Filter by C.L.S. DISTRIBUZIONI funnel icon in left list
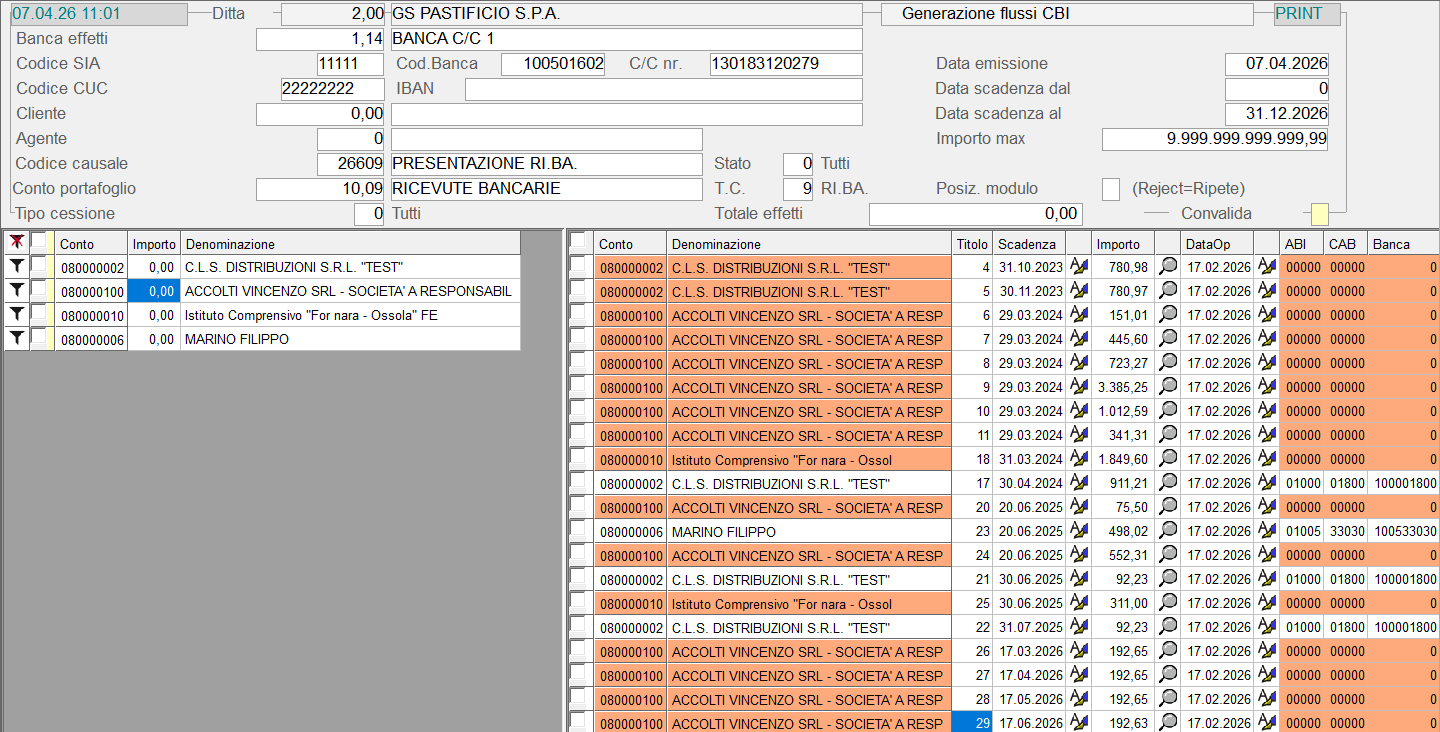The image size is (1440, 732). click(x=17, y=267)
